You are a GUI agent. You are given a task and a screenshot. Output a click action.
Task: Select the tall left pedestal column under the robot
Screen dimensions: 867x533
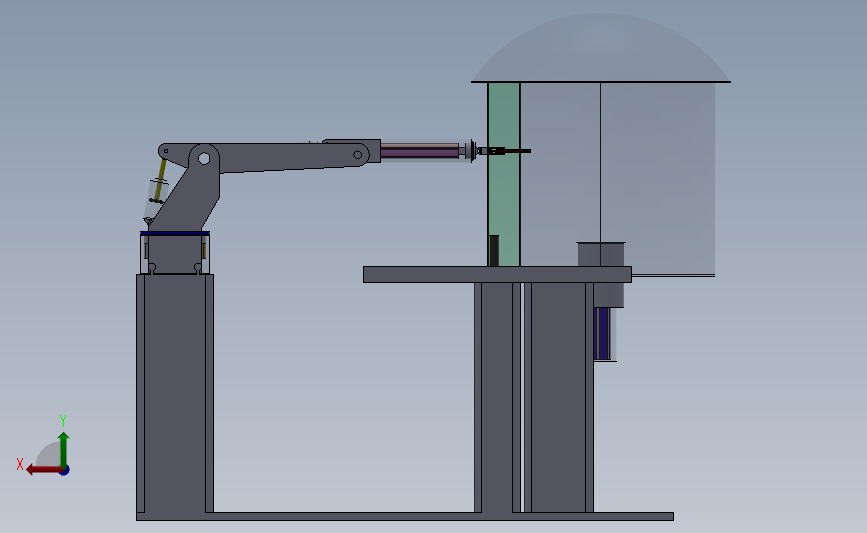coord(175,394)
